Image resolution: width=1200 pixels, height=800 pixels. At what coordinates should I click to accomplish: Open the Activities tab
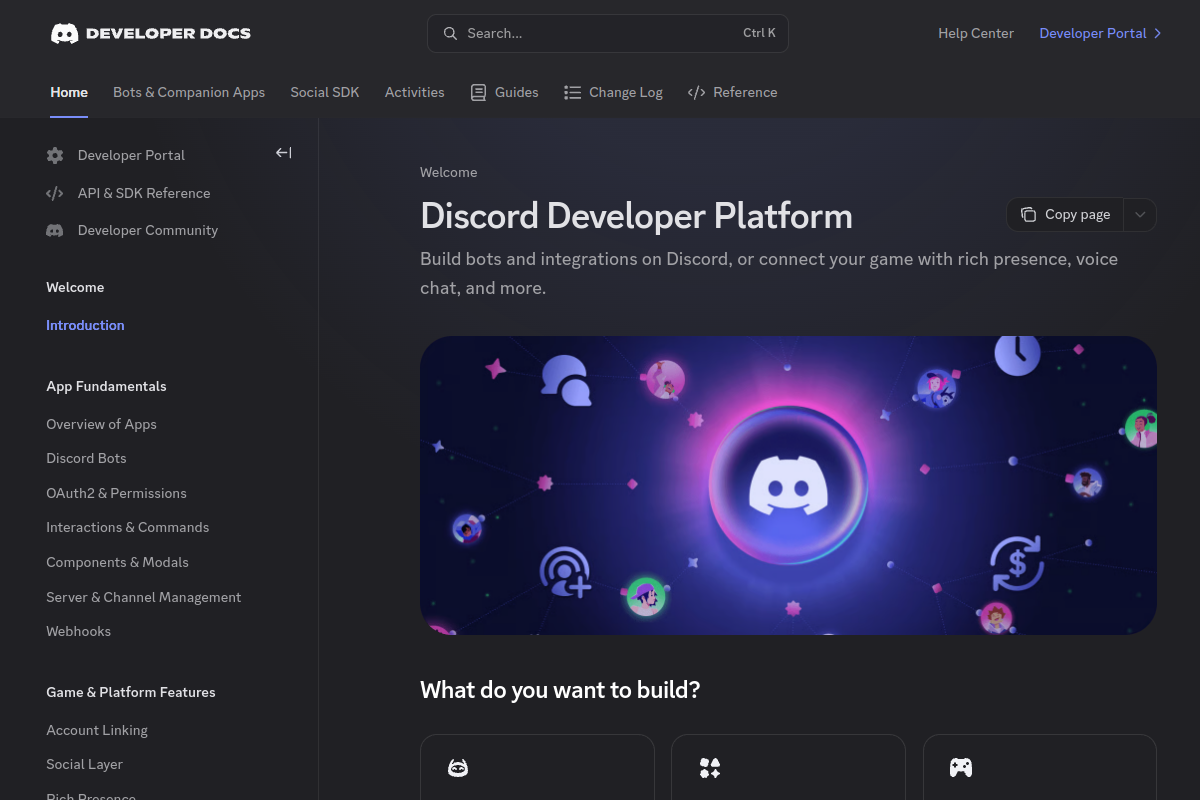coord(415,92)
